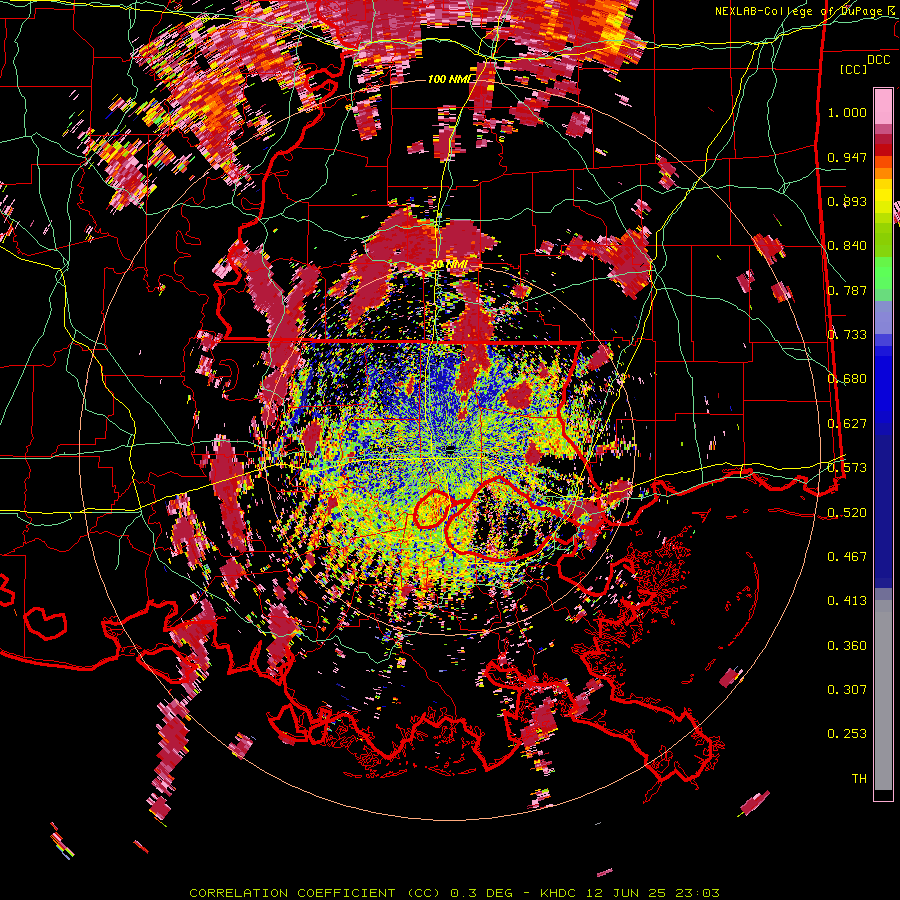Click the 0.733 legend value
Viewport: 900px width, 900px height.
(847, 335)
